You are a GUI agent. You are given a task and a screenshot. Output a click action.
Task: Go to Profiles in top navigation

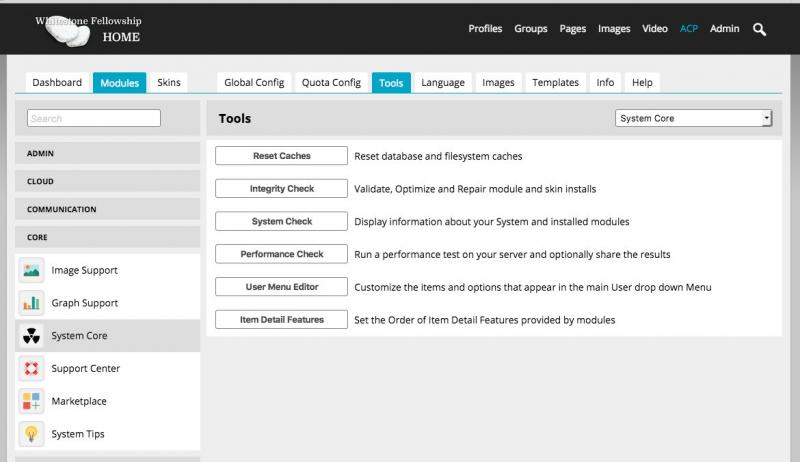(x=485, y=29)
